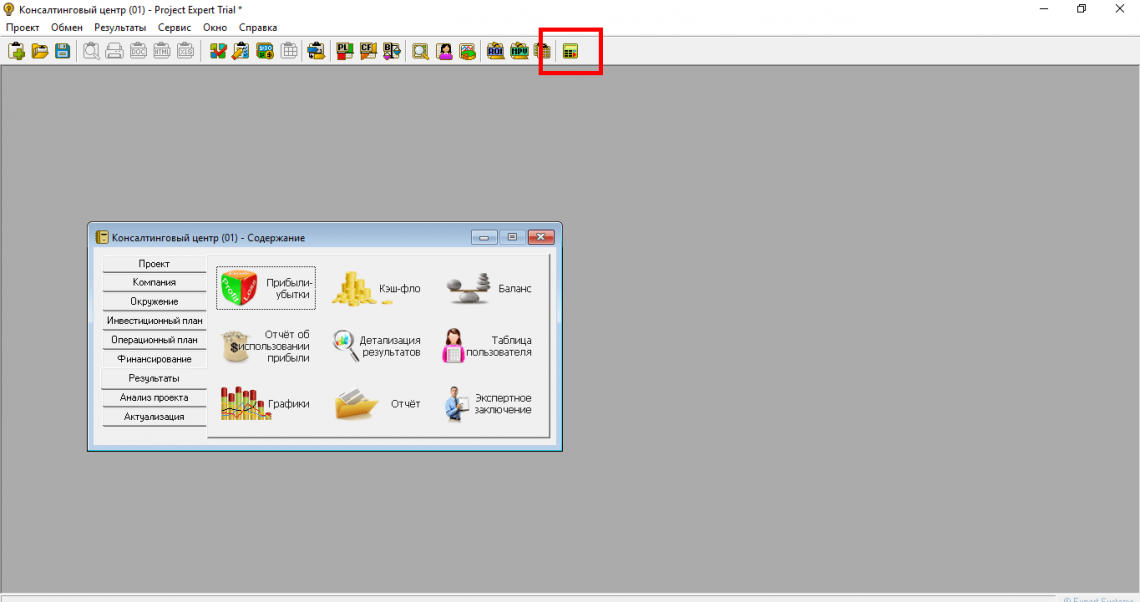1140x602 pixels.
Task: Open the Справка menu
Action: click(258, 27)
